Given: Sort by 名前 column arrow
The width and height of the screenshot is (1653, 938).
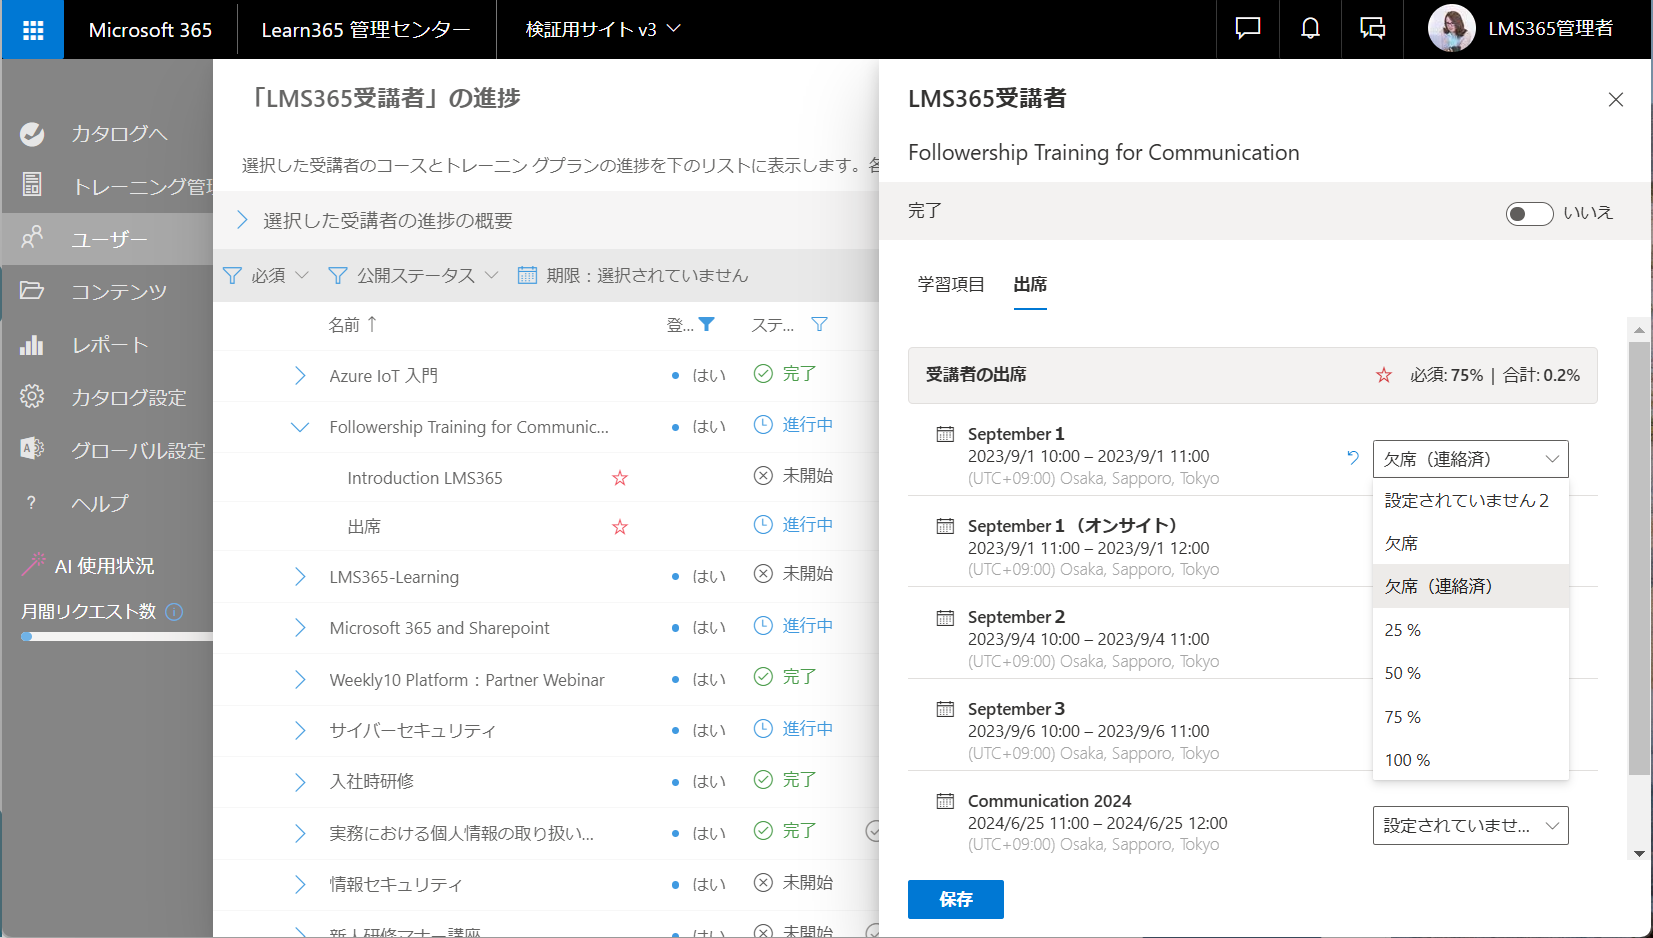Looking at the screenshot, I should pos(372,323).
